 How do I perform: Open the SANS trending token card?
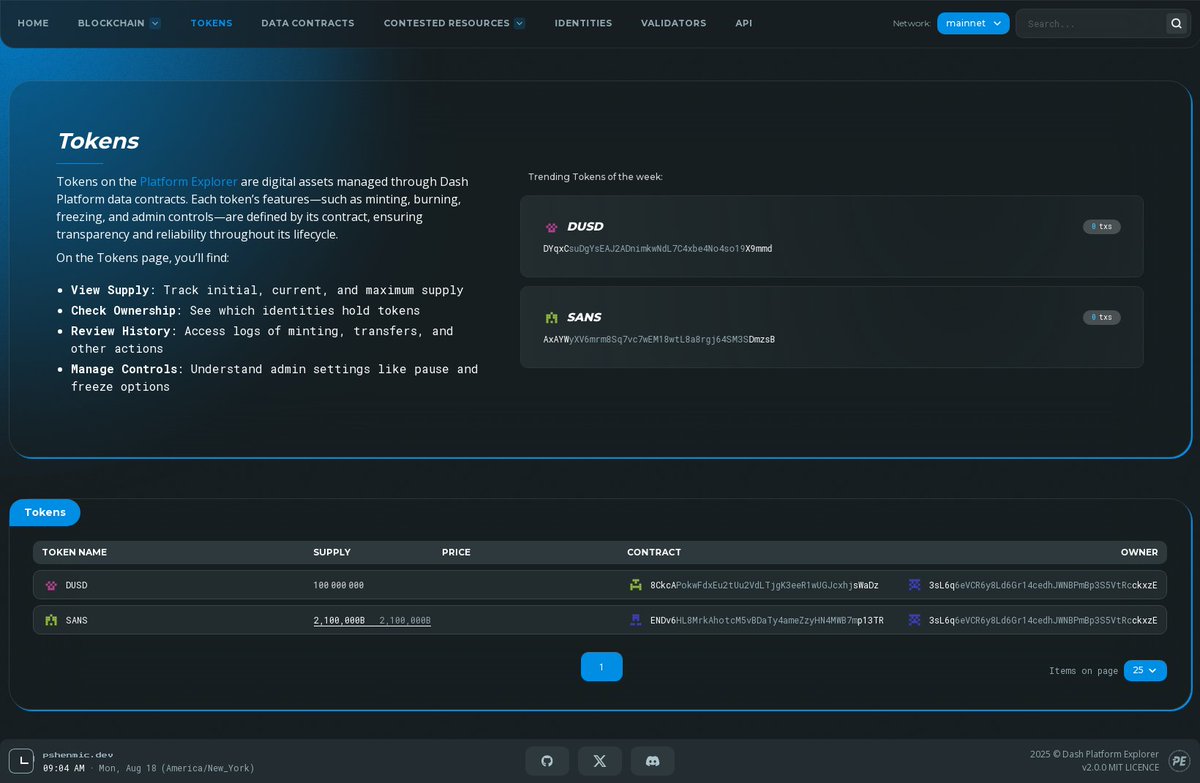pos(831,327)
